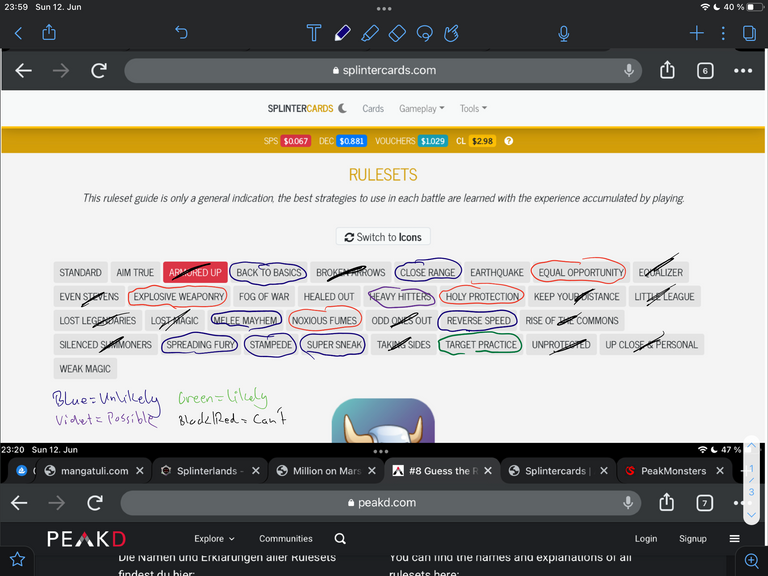This screenshot has width=768, height=576.
Task: Tap the zoom magnifier icon on PeakD
Action: pos(751,560)
